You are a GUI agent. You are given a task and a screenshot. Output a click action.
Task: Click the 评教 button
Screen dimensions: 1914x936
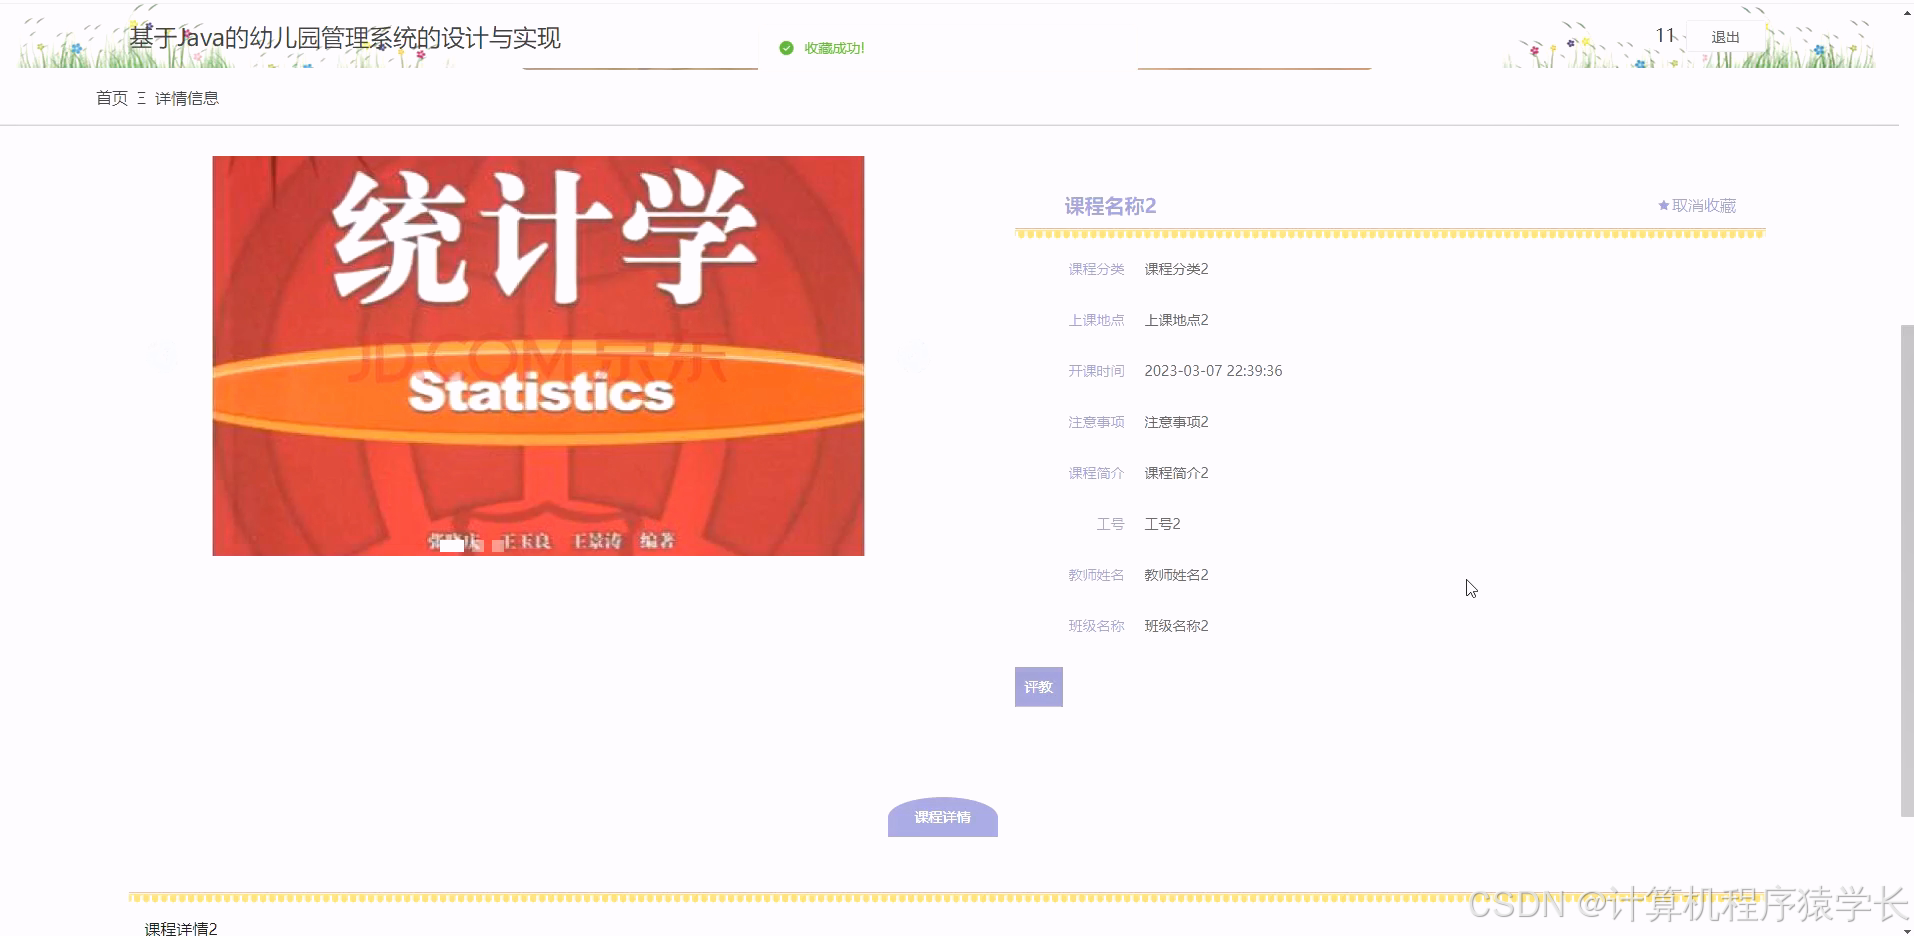coord(1038,687)
